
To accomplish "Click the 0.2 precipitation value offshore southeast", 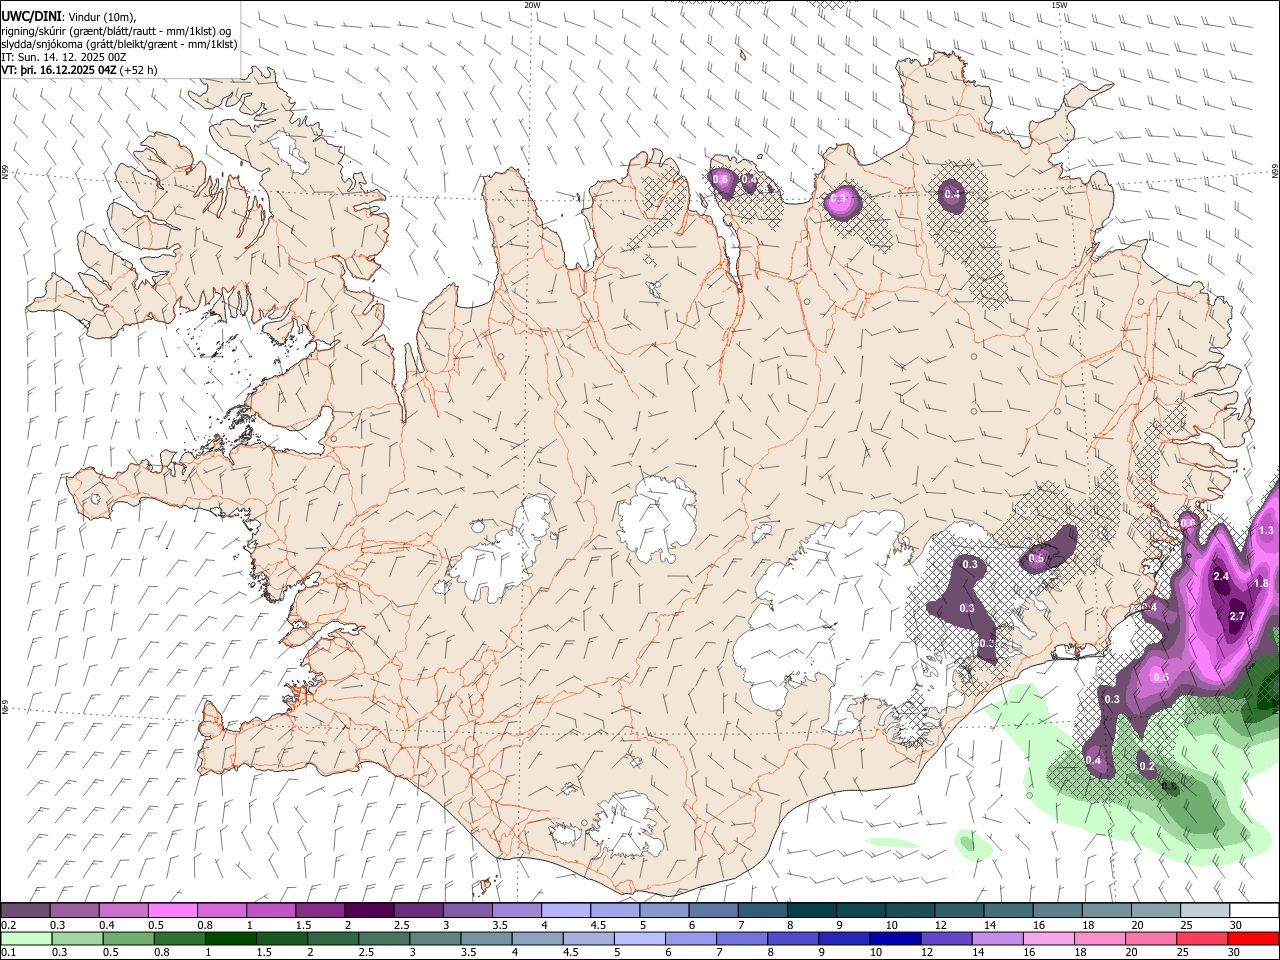I will tap(1147, 767).
